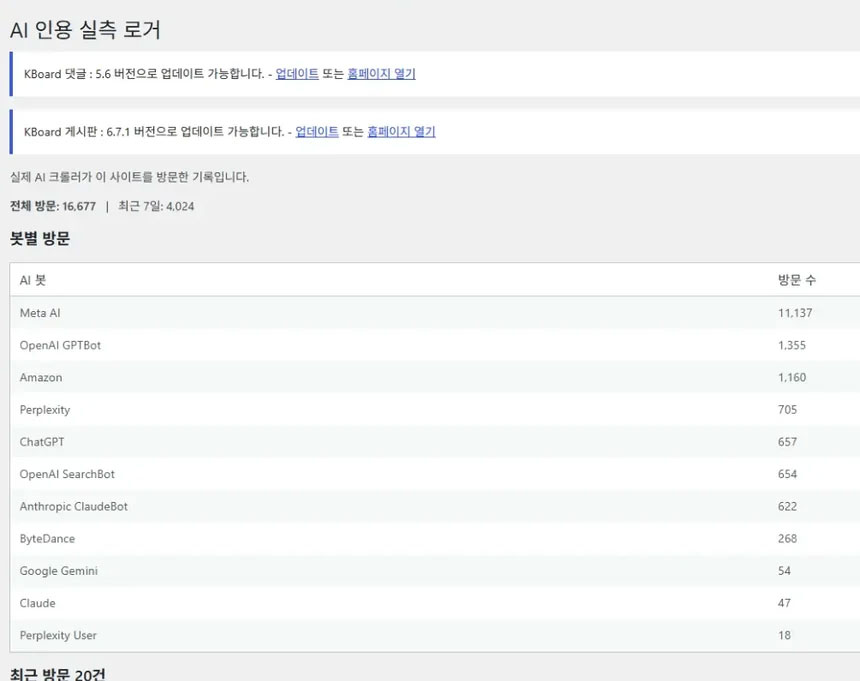
Task: Select the Amazon row in table
Action: point(435,378)
